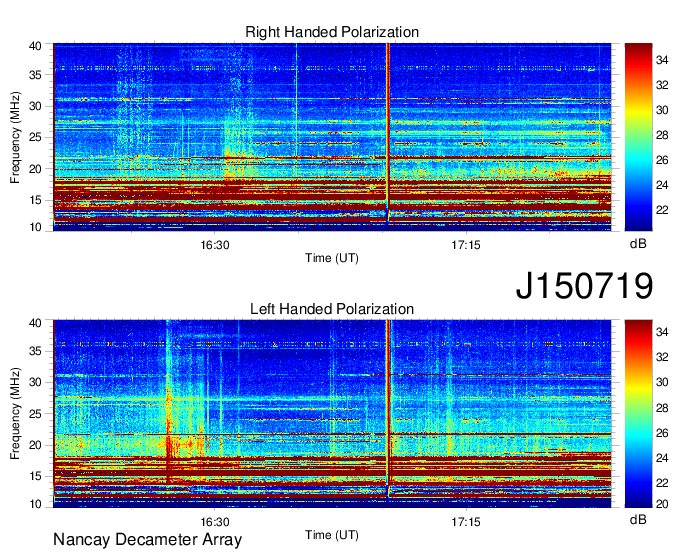Image resolution: width=680 pixels, height=552 pixels.
Task: Click 10 MHz tick on left-handed plot
Action: (x=36, y=504)
